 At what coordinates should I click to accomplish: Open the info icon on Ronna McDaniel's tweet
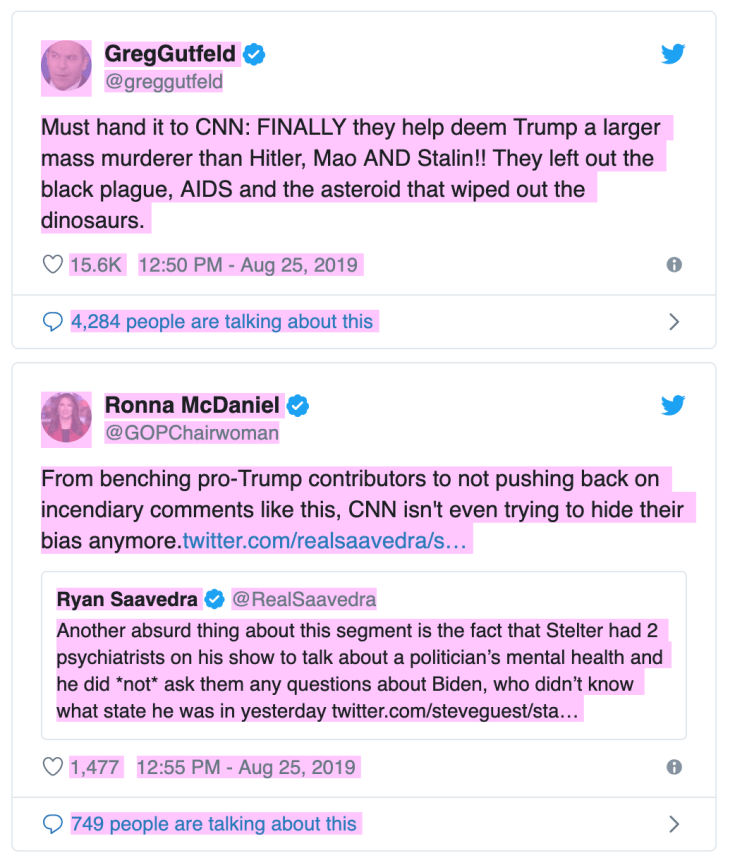(674, 766)
